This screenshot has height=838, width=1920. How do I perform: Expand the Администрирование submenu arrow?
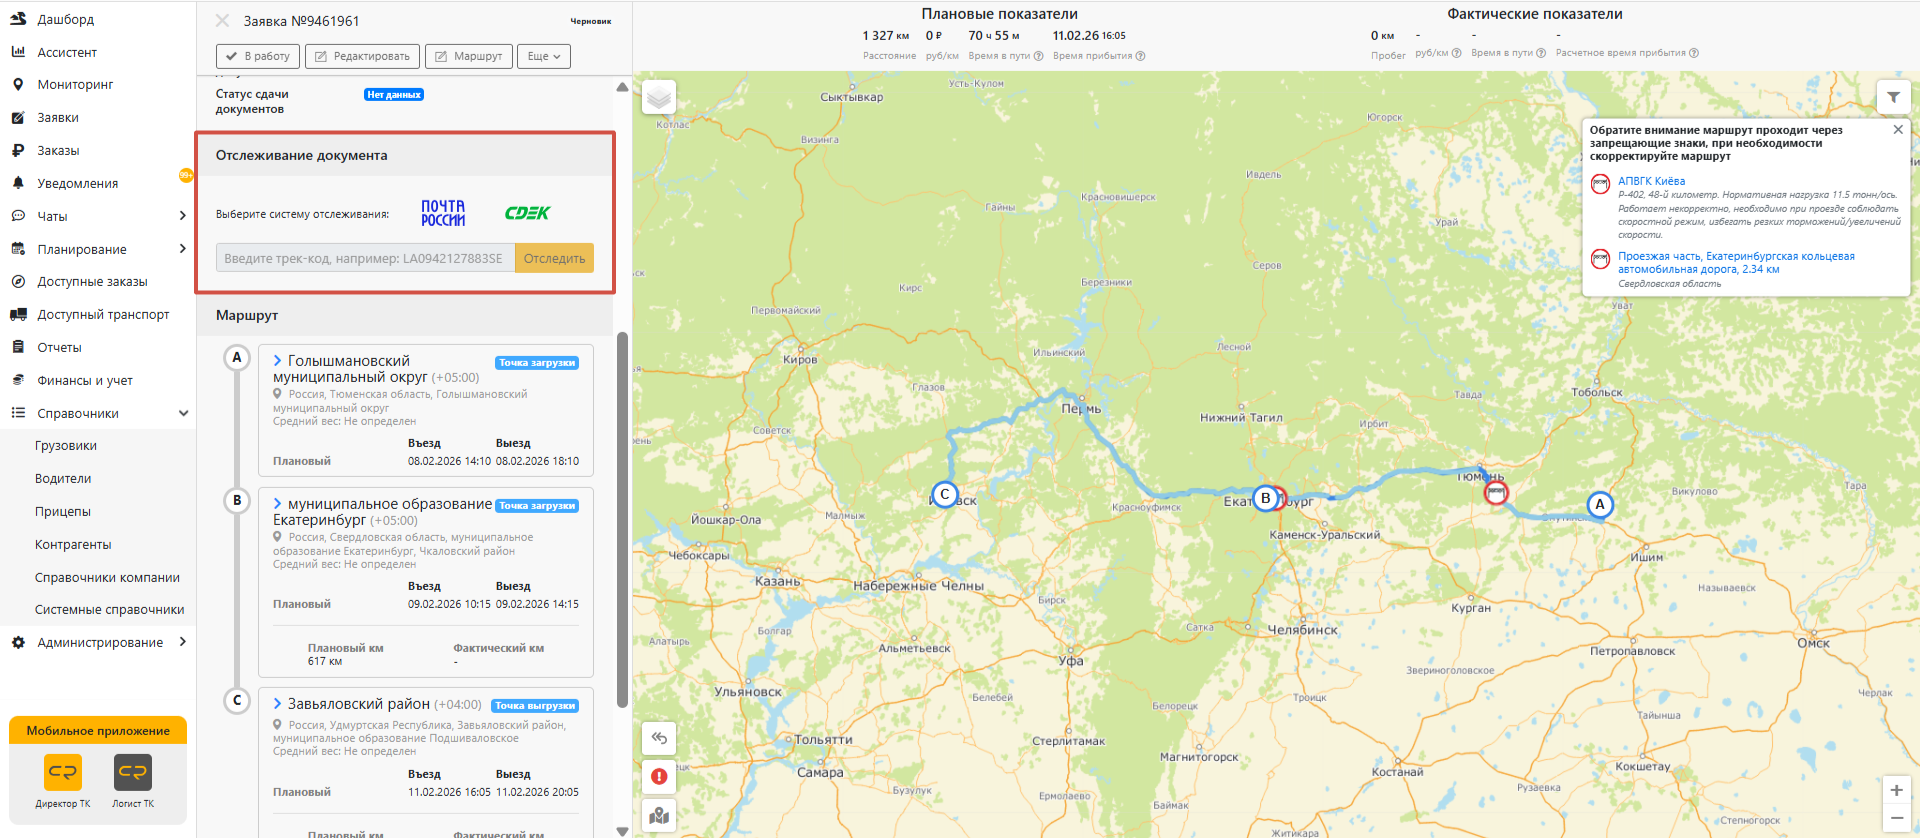click(182, 642)
